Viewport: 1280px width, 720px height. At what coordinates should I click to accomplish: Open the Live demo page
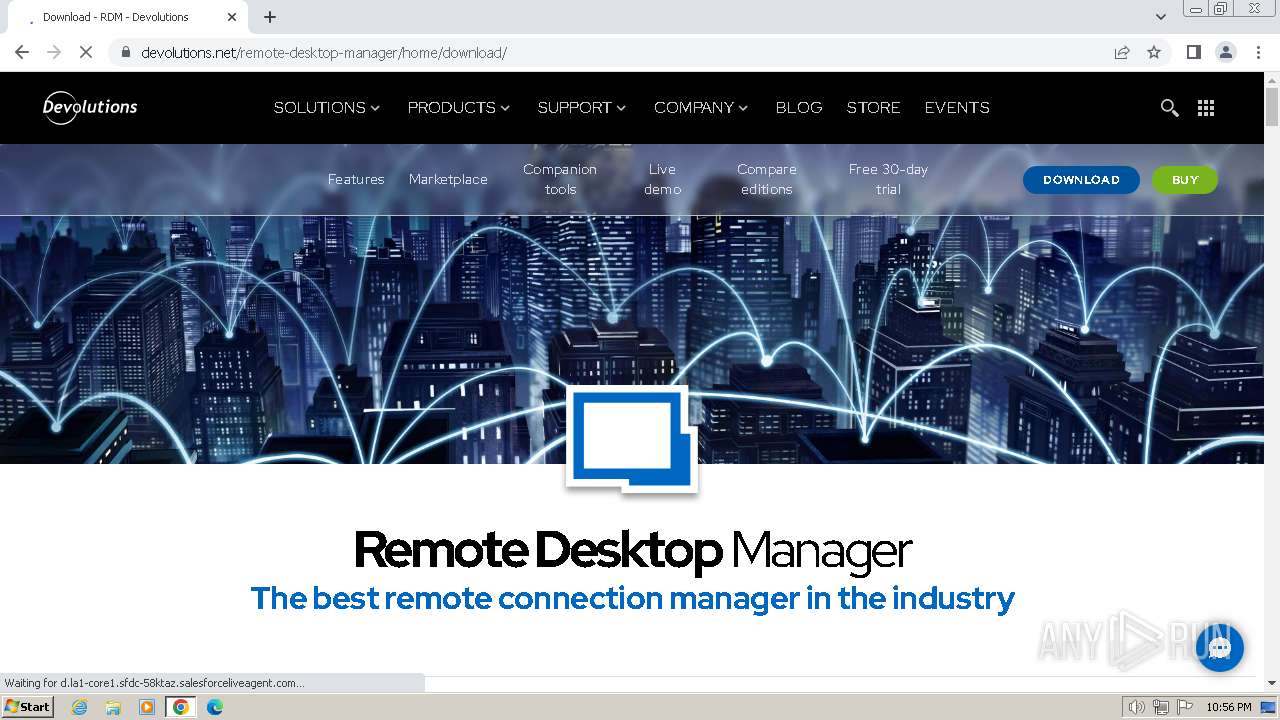point(662,179)
